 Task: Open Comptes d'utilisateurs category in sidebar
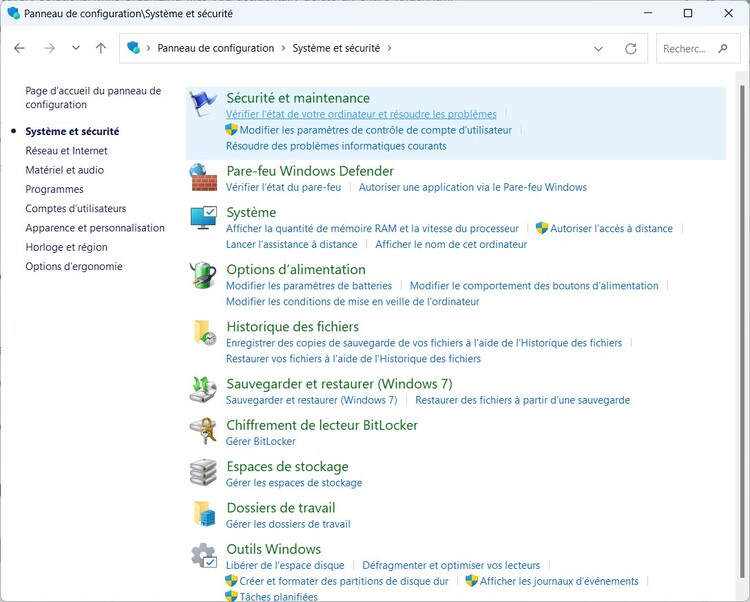click(x=76, y=208)
